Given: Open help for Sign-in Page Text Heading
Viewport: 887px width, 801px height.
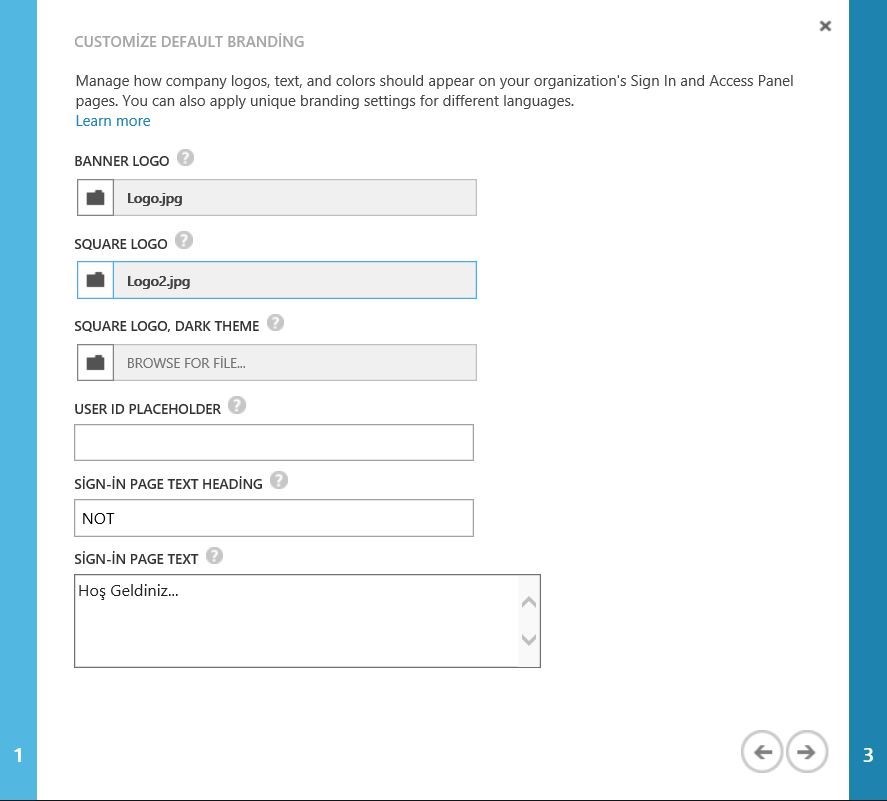Looking at the screenshot, I should [279, 480].
